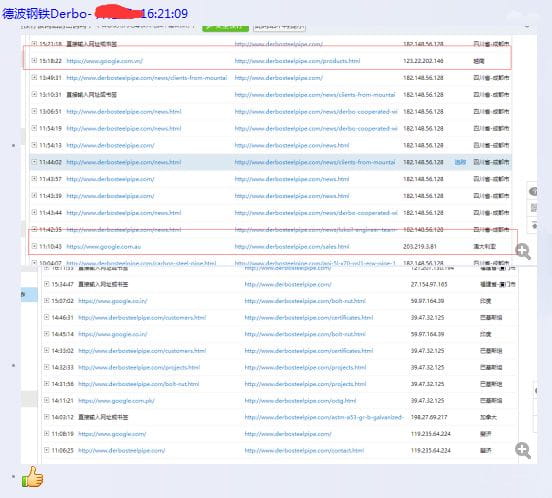The width and height of the screenshot is (552, 498).
Task: Click the small blue link beside IP at 11:44:02
Action: point(460,162)
